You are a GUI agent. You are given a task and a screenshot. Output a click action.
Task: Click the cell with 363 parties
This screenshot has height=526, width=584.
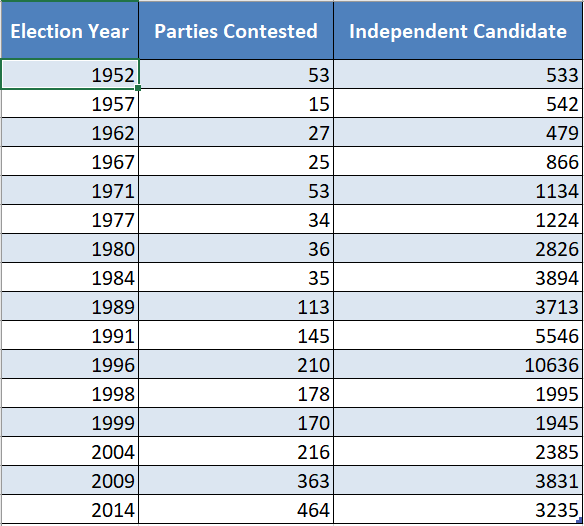[236, 480]
